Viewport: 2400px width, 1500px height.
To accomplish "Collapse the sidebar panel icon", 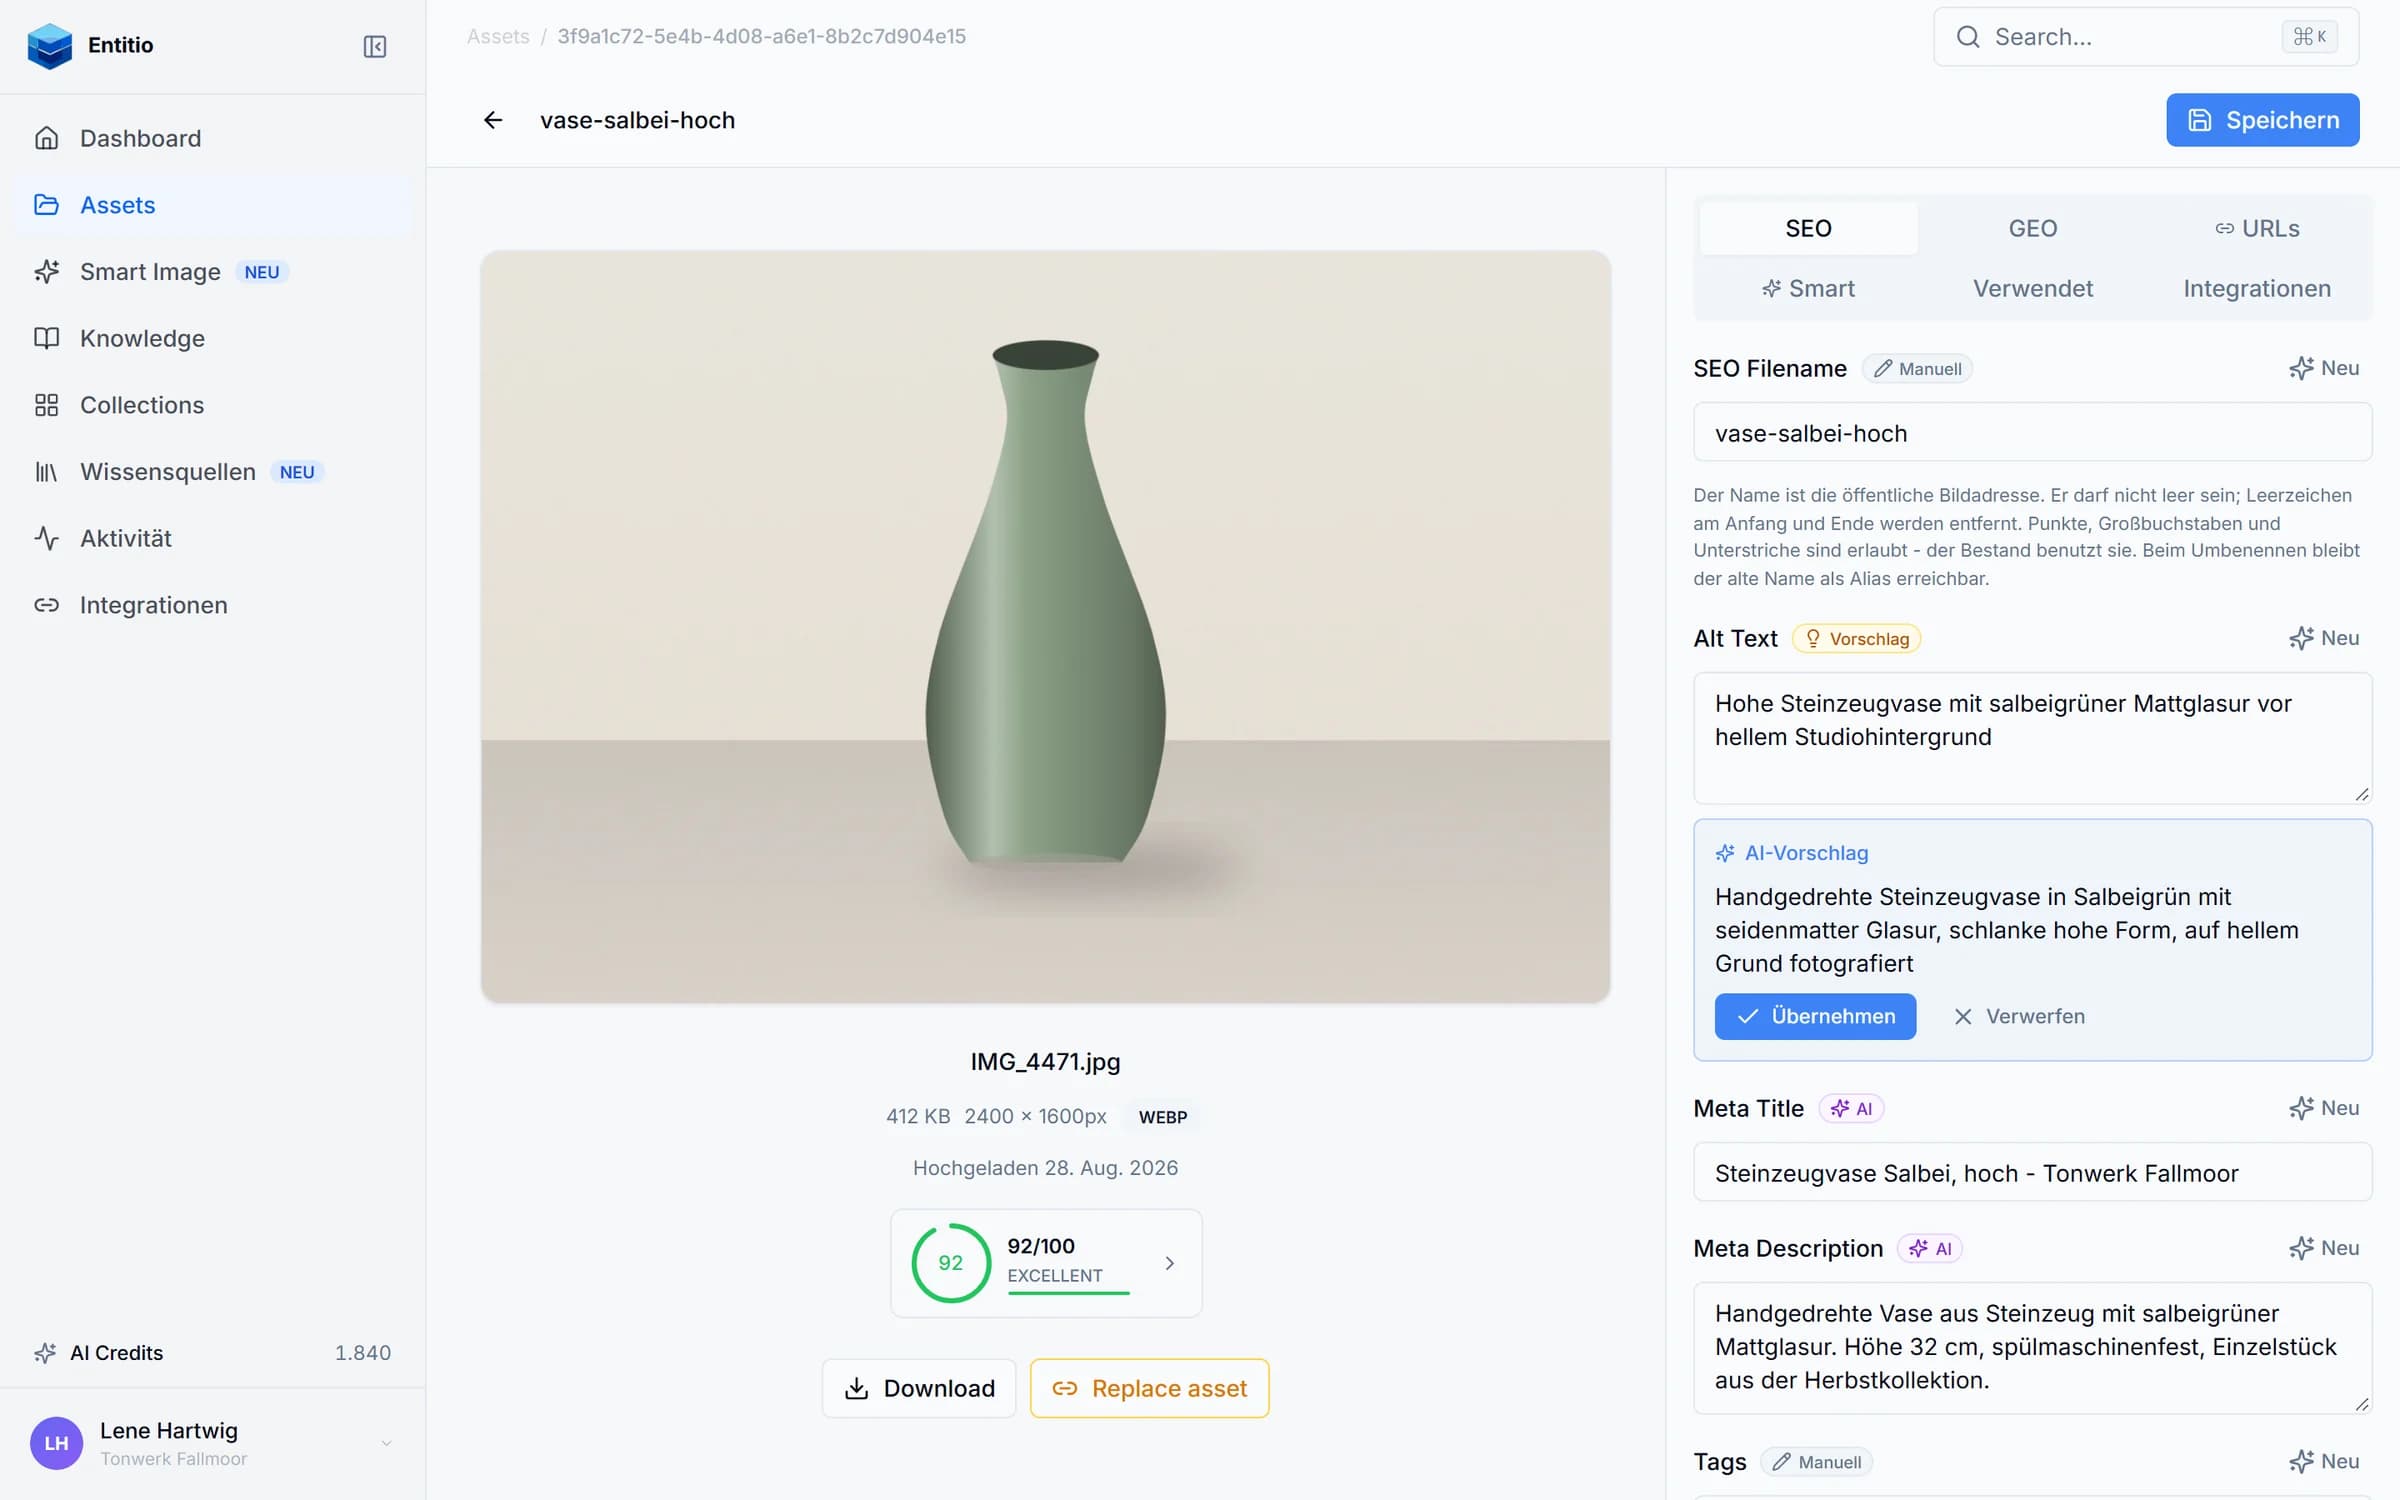I will pos(375,47).
